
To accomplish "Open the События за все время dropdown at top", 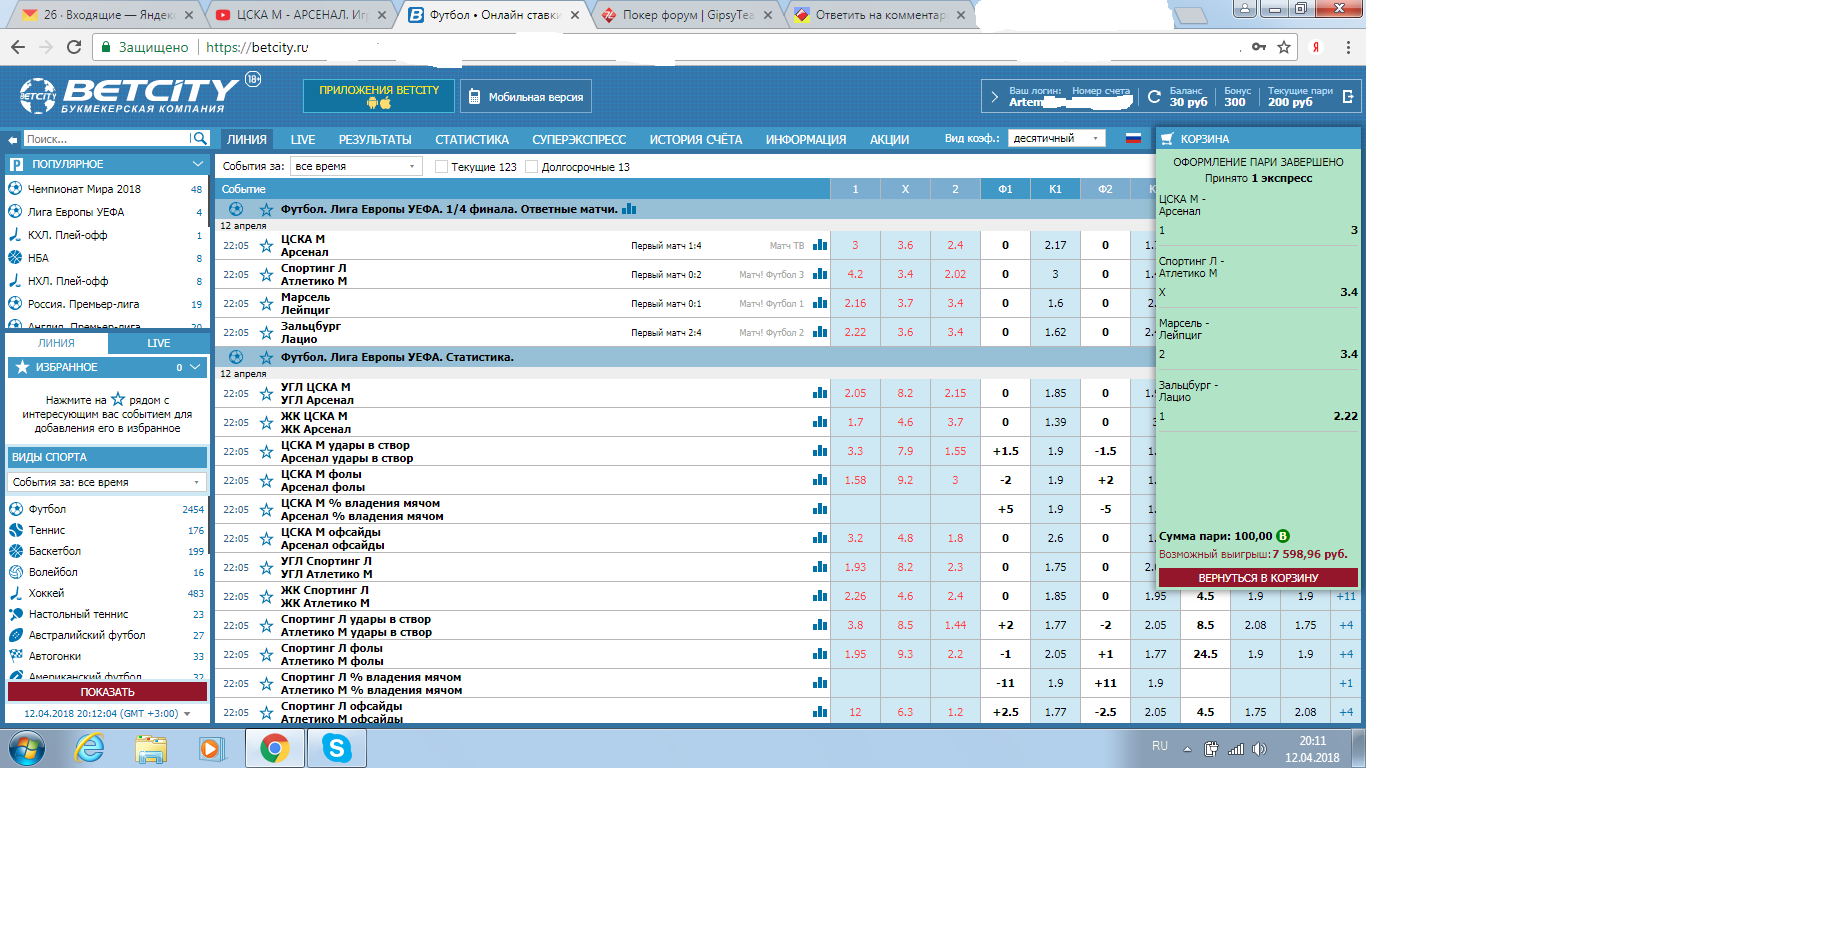I will pos(356,166).
